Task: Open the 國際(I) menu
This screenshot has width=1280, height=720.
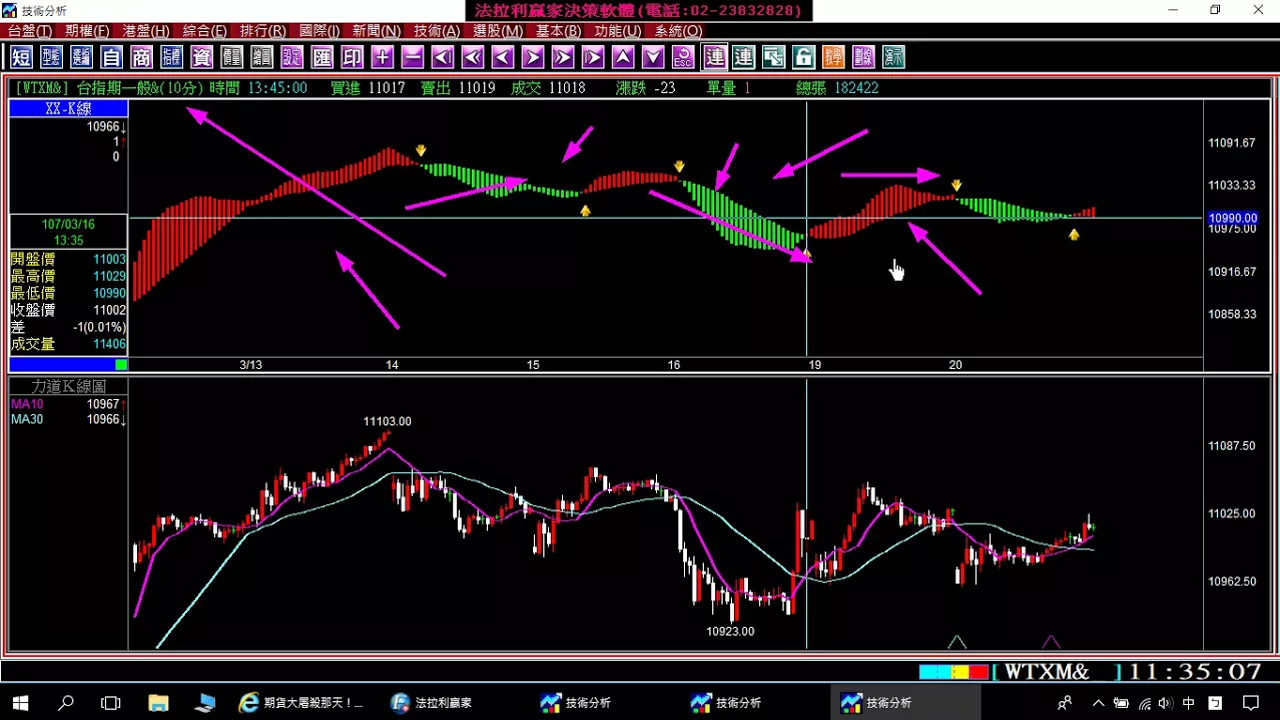Action: coord(320,31)
